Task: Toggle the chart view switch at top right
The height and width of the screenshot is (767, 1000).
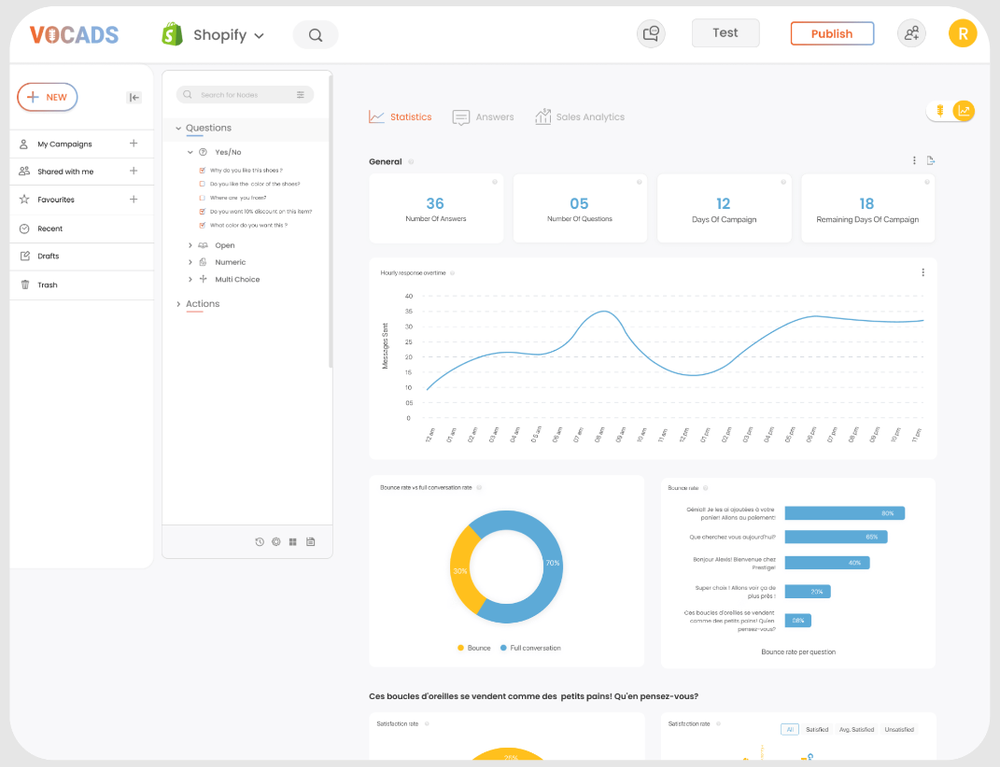Action: pos(950,113)
